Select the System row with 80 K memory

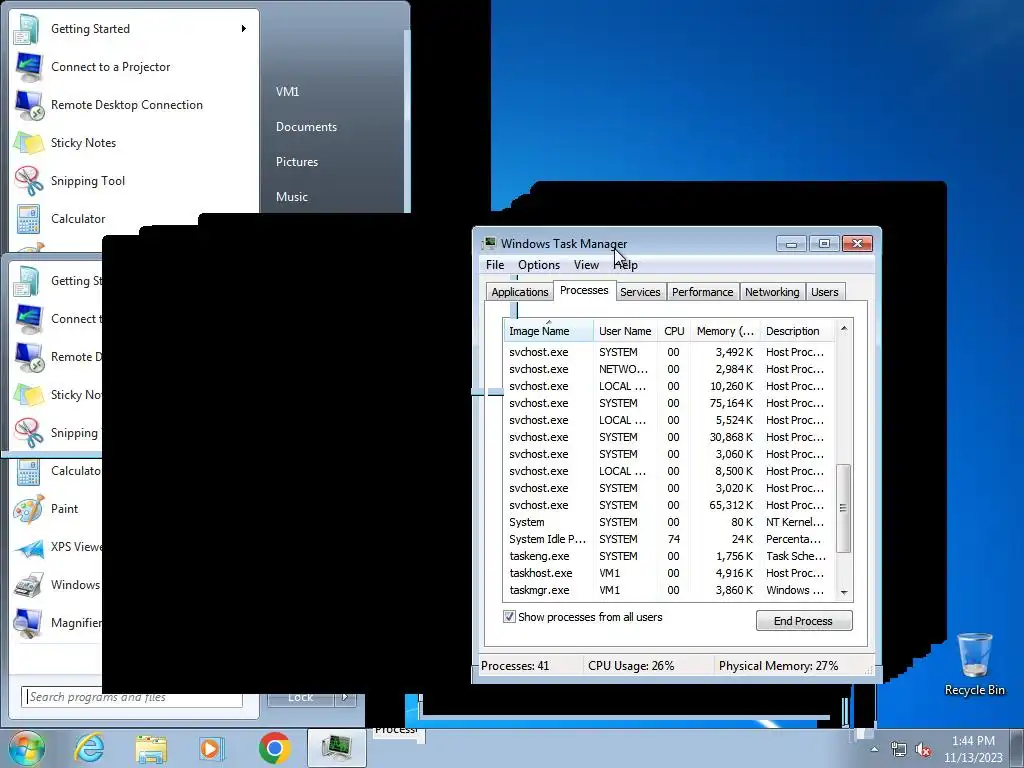coord(669,522)
